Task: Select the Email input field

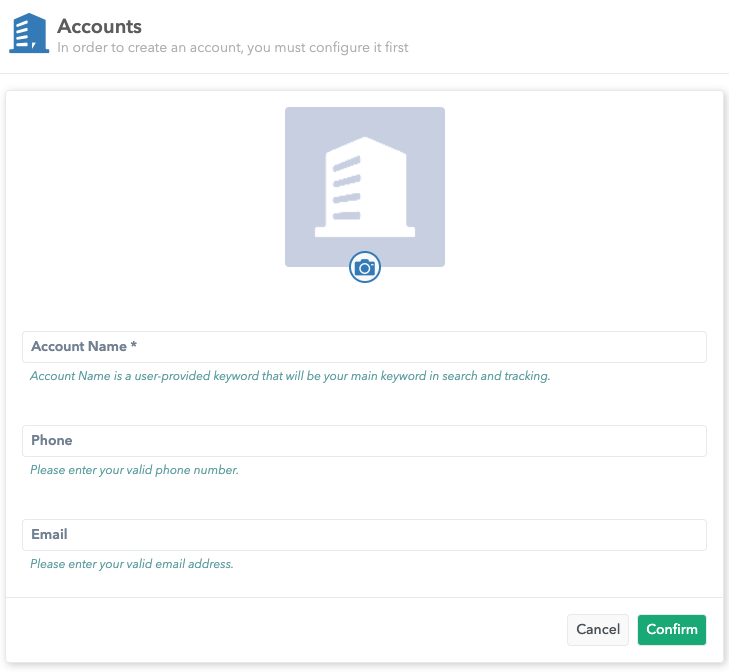Action: point(364,535)
